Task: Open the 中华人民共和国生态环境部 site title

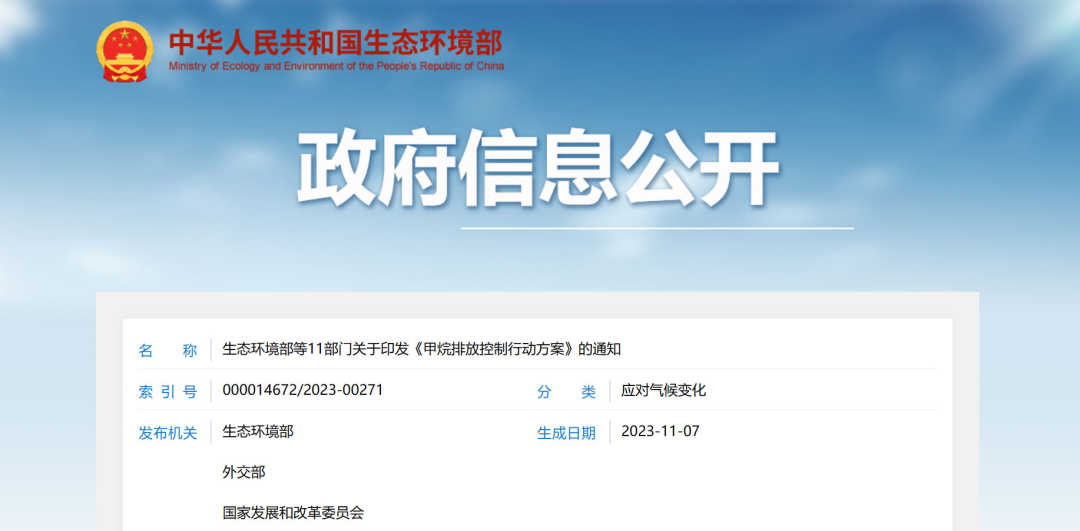Action: point(336,43)
